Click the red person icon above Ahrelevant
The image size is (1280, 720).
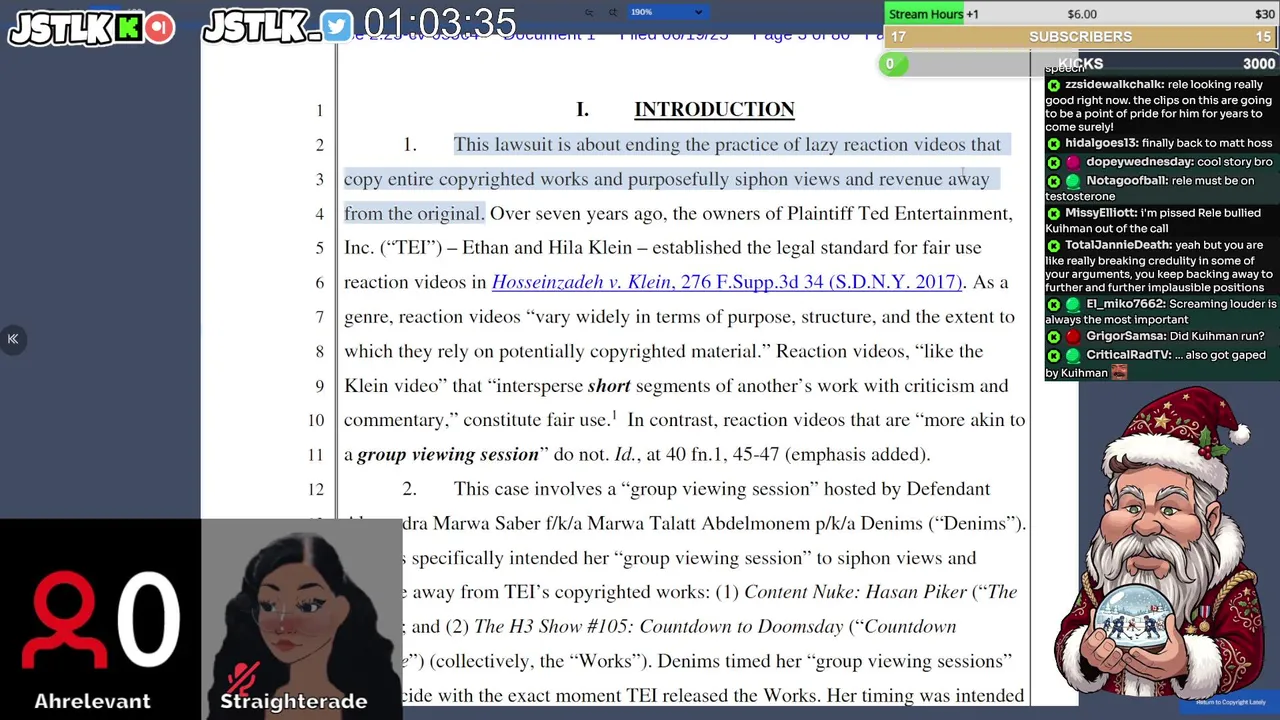(64, 620)
